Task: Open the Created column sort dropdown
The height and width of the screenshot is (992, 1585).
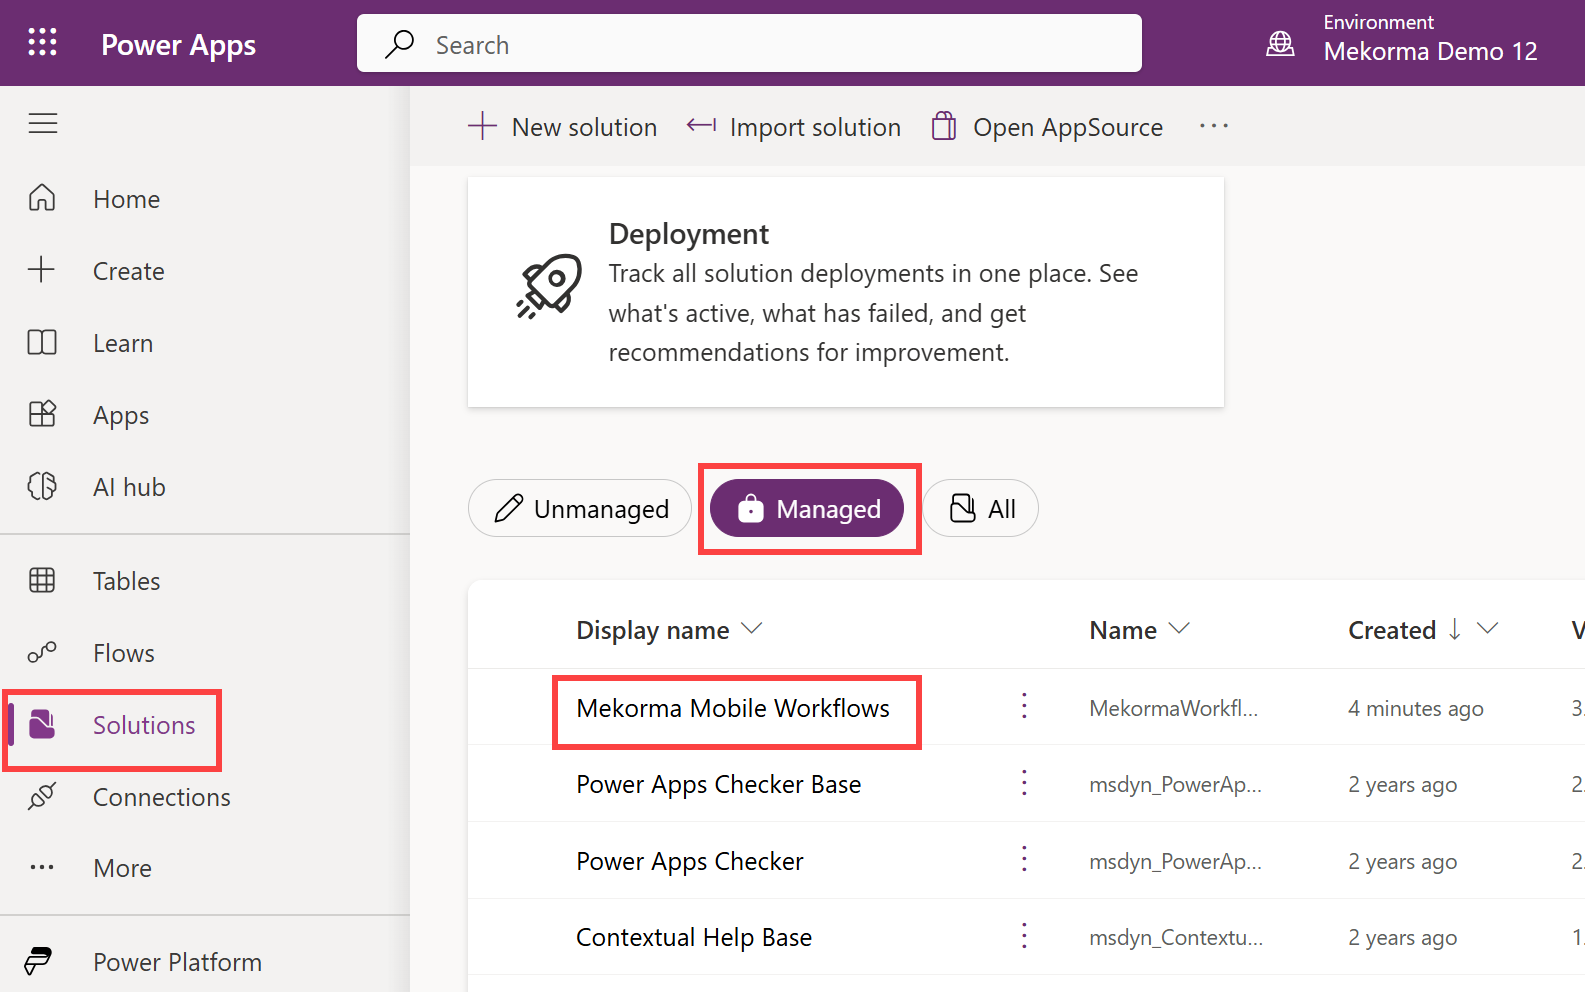Action: pos(1487,629)
